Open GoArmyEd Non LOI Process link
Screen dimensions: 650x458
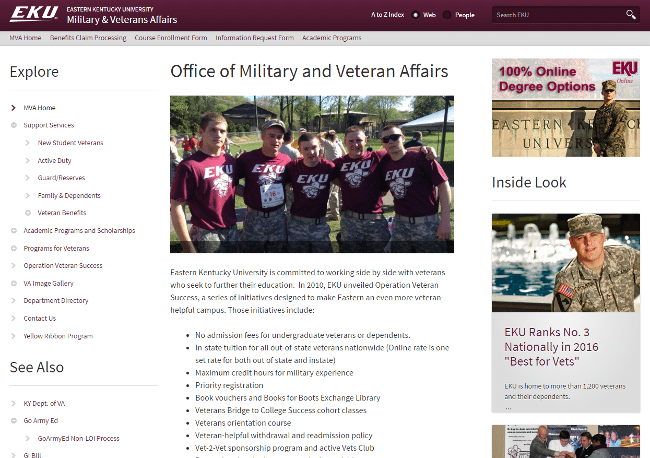pos(78,439)
